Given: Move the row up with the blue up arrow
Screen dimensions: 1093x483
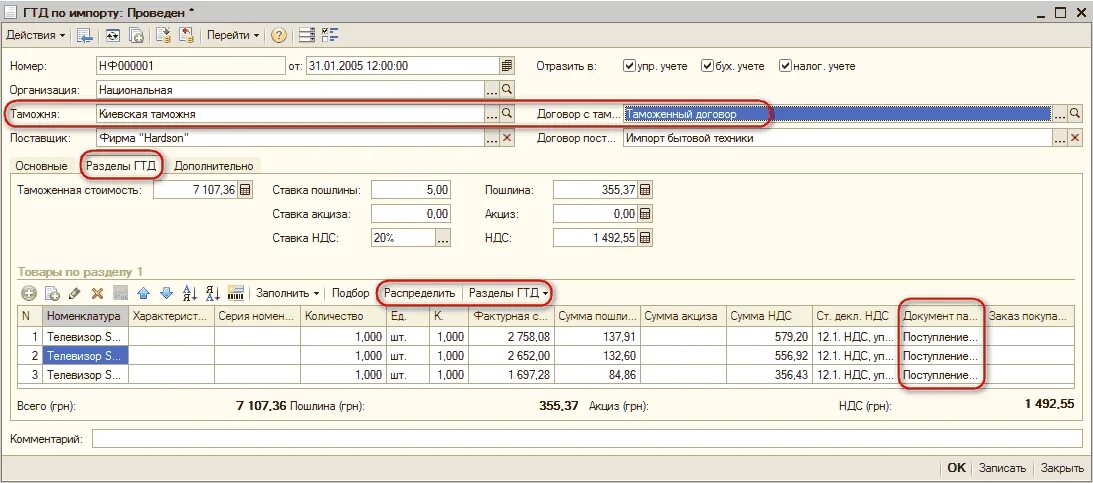Looking at the screenshot, I should pyautogui.click(x=144, y=293).
